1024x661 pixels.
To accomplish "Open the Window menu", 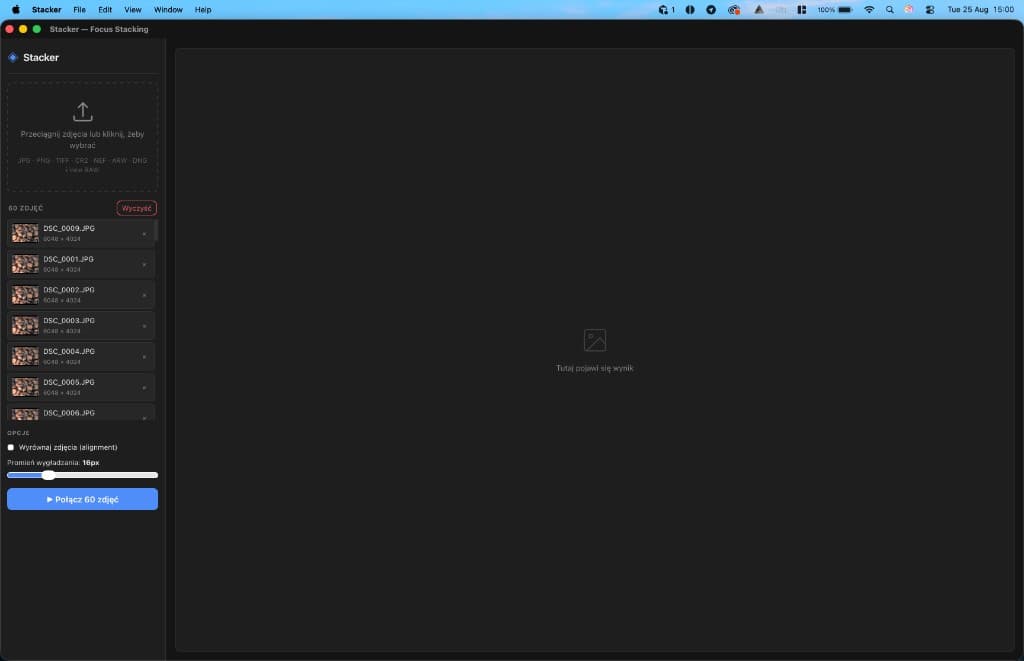I will point(168,10).
